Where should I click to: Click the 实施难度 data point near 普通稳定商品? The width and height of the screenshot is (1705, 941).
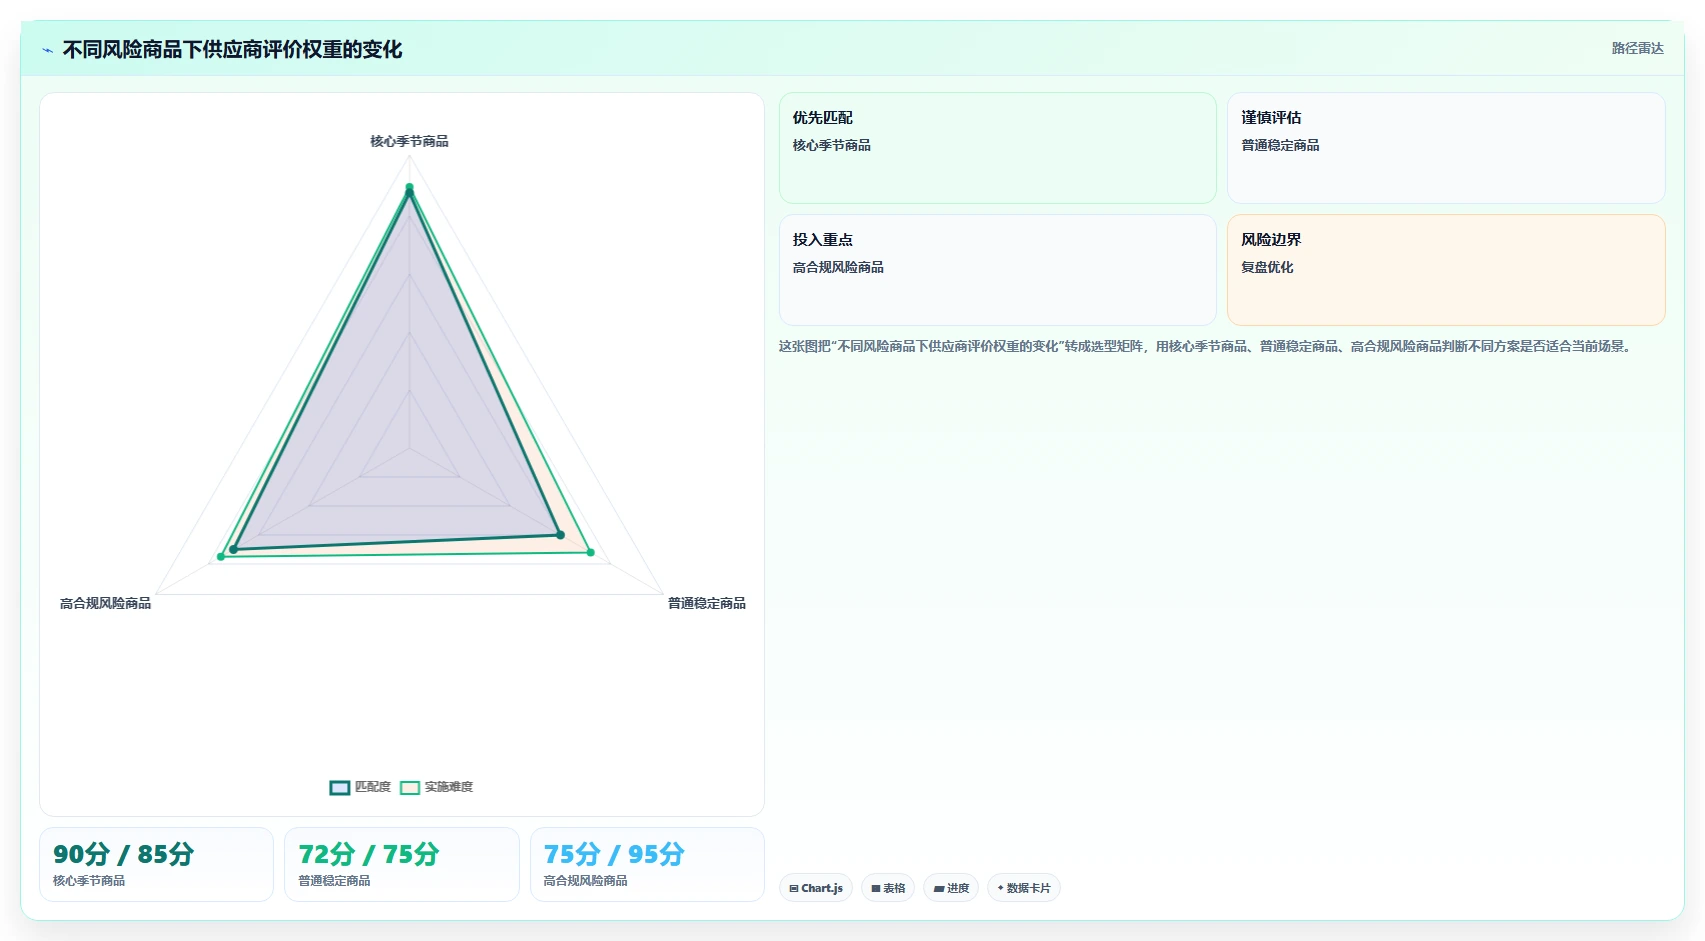point(590,552)
